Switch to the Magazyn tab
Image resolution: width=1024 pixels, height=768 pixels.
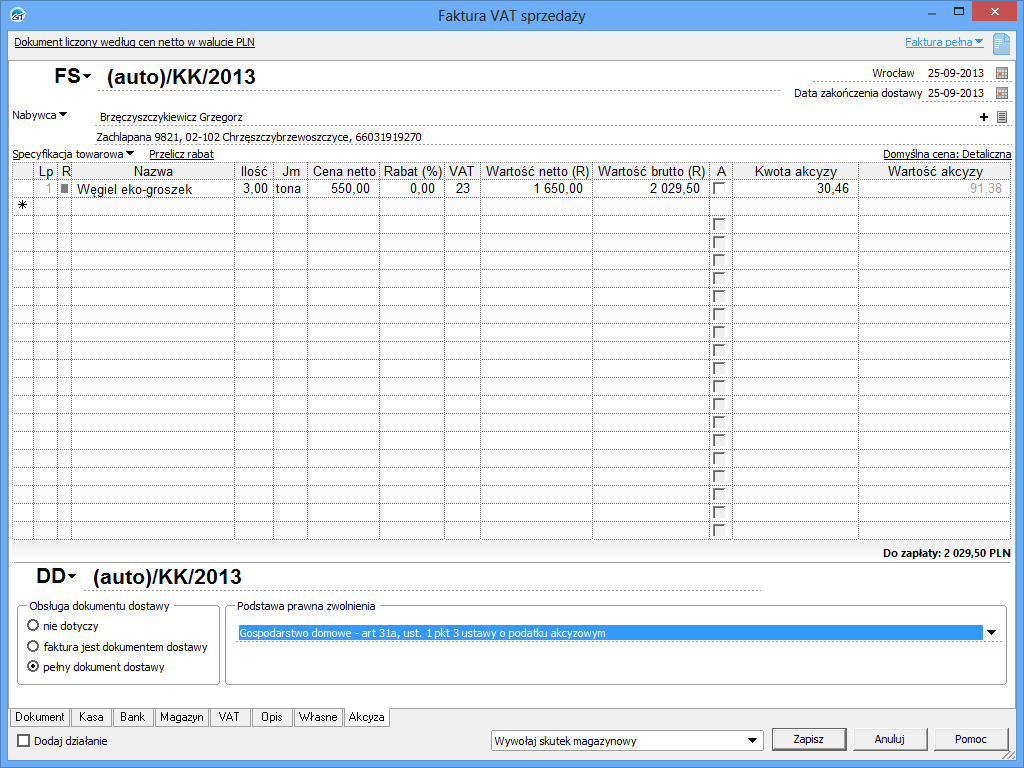point(181,717)
